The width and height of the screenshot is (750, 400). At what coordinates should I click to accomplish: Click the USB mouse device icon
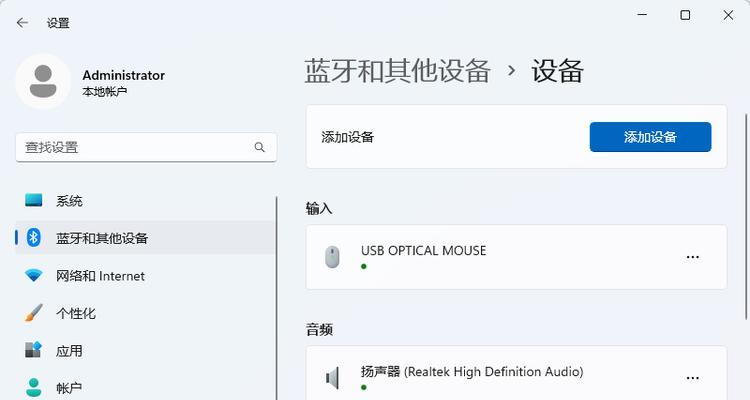(x=332, y=257)
